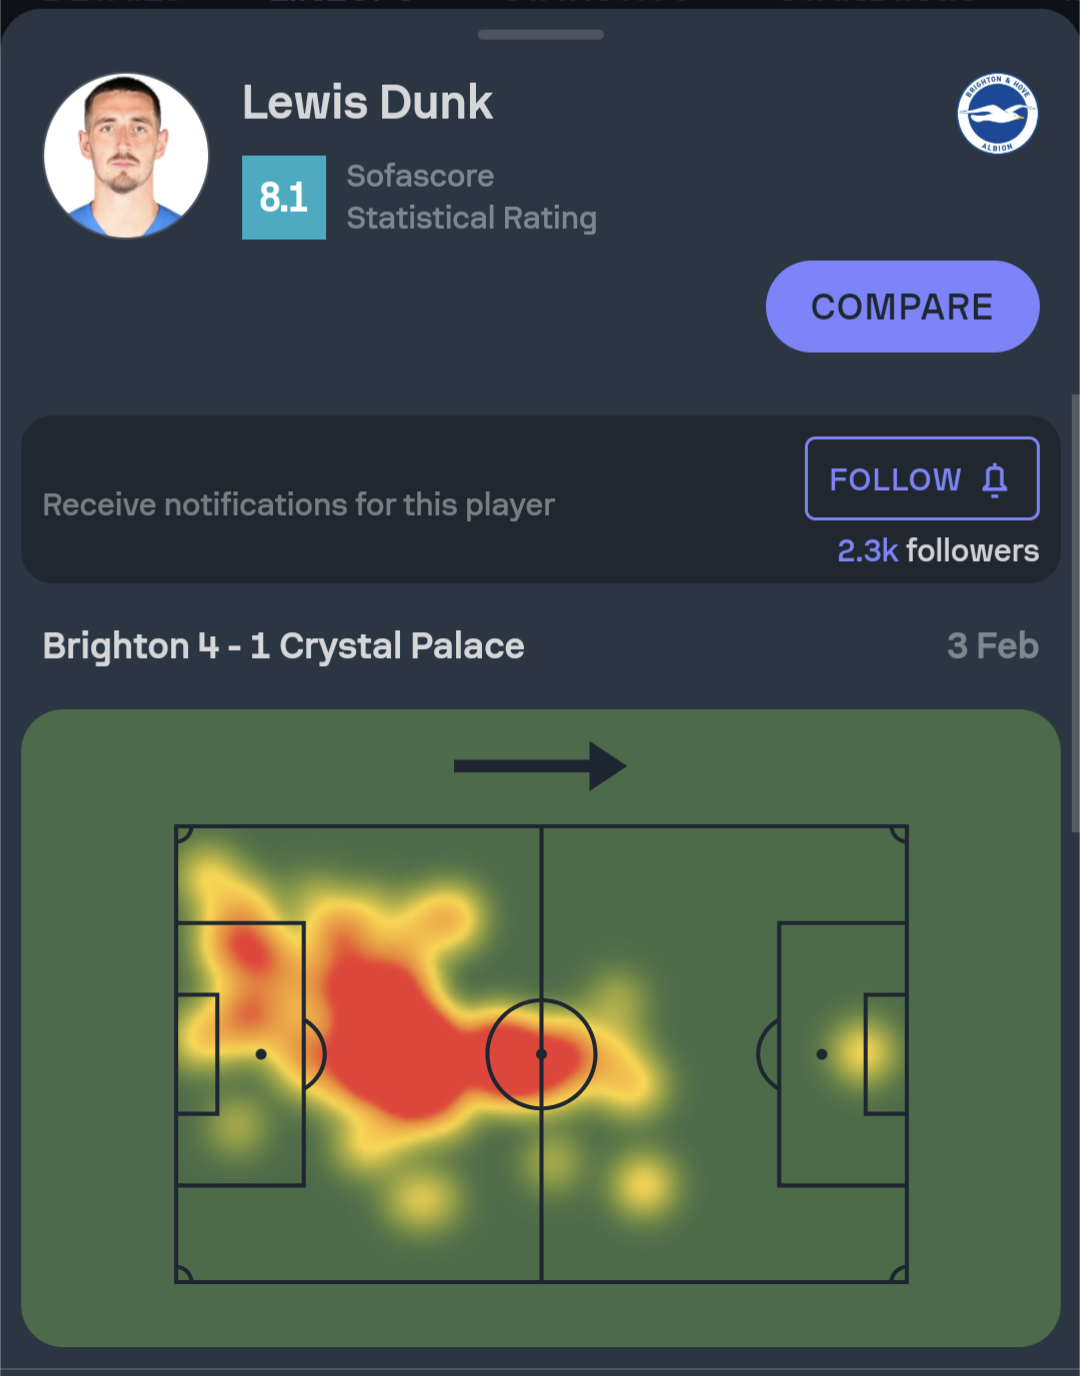The image size is (1080, 1376).
Task: Click the attack direction arrow above pitch
Action: 540,766
